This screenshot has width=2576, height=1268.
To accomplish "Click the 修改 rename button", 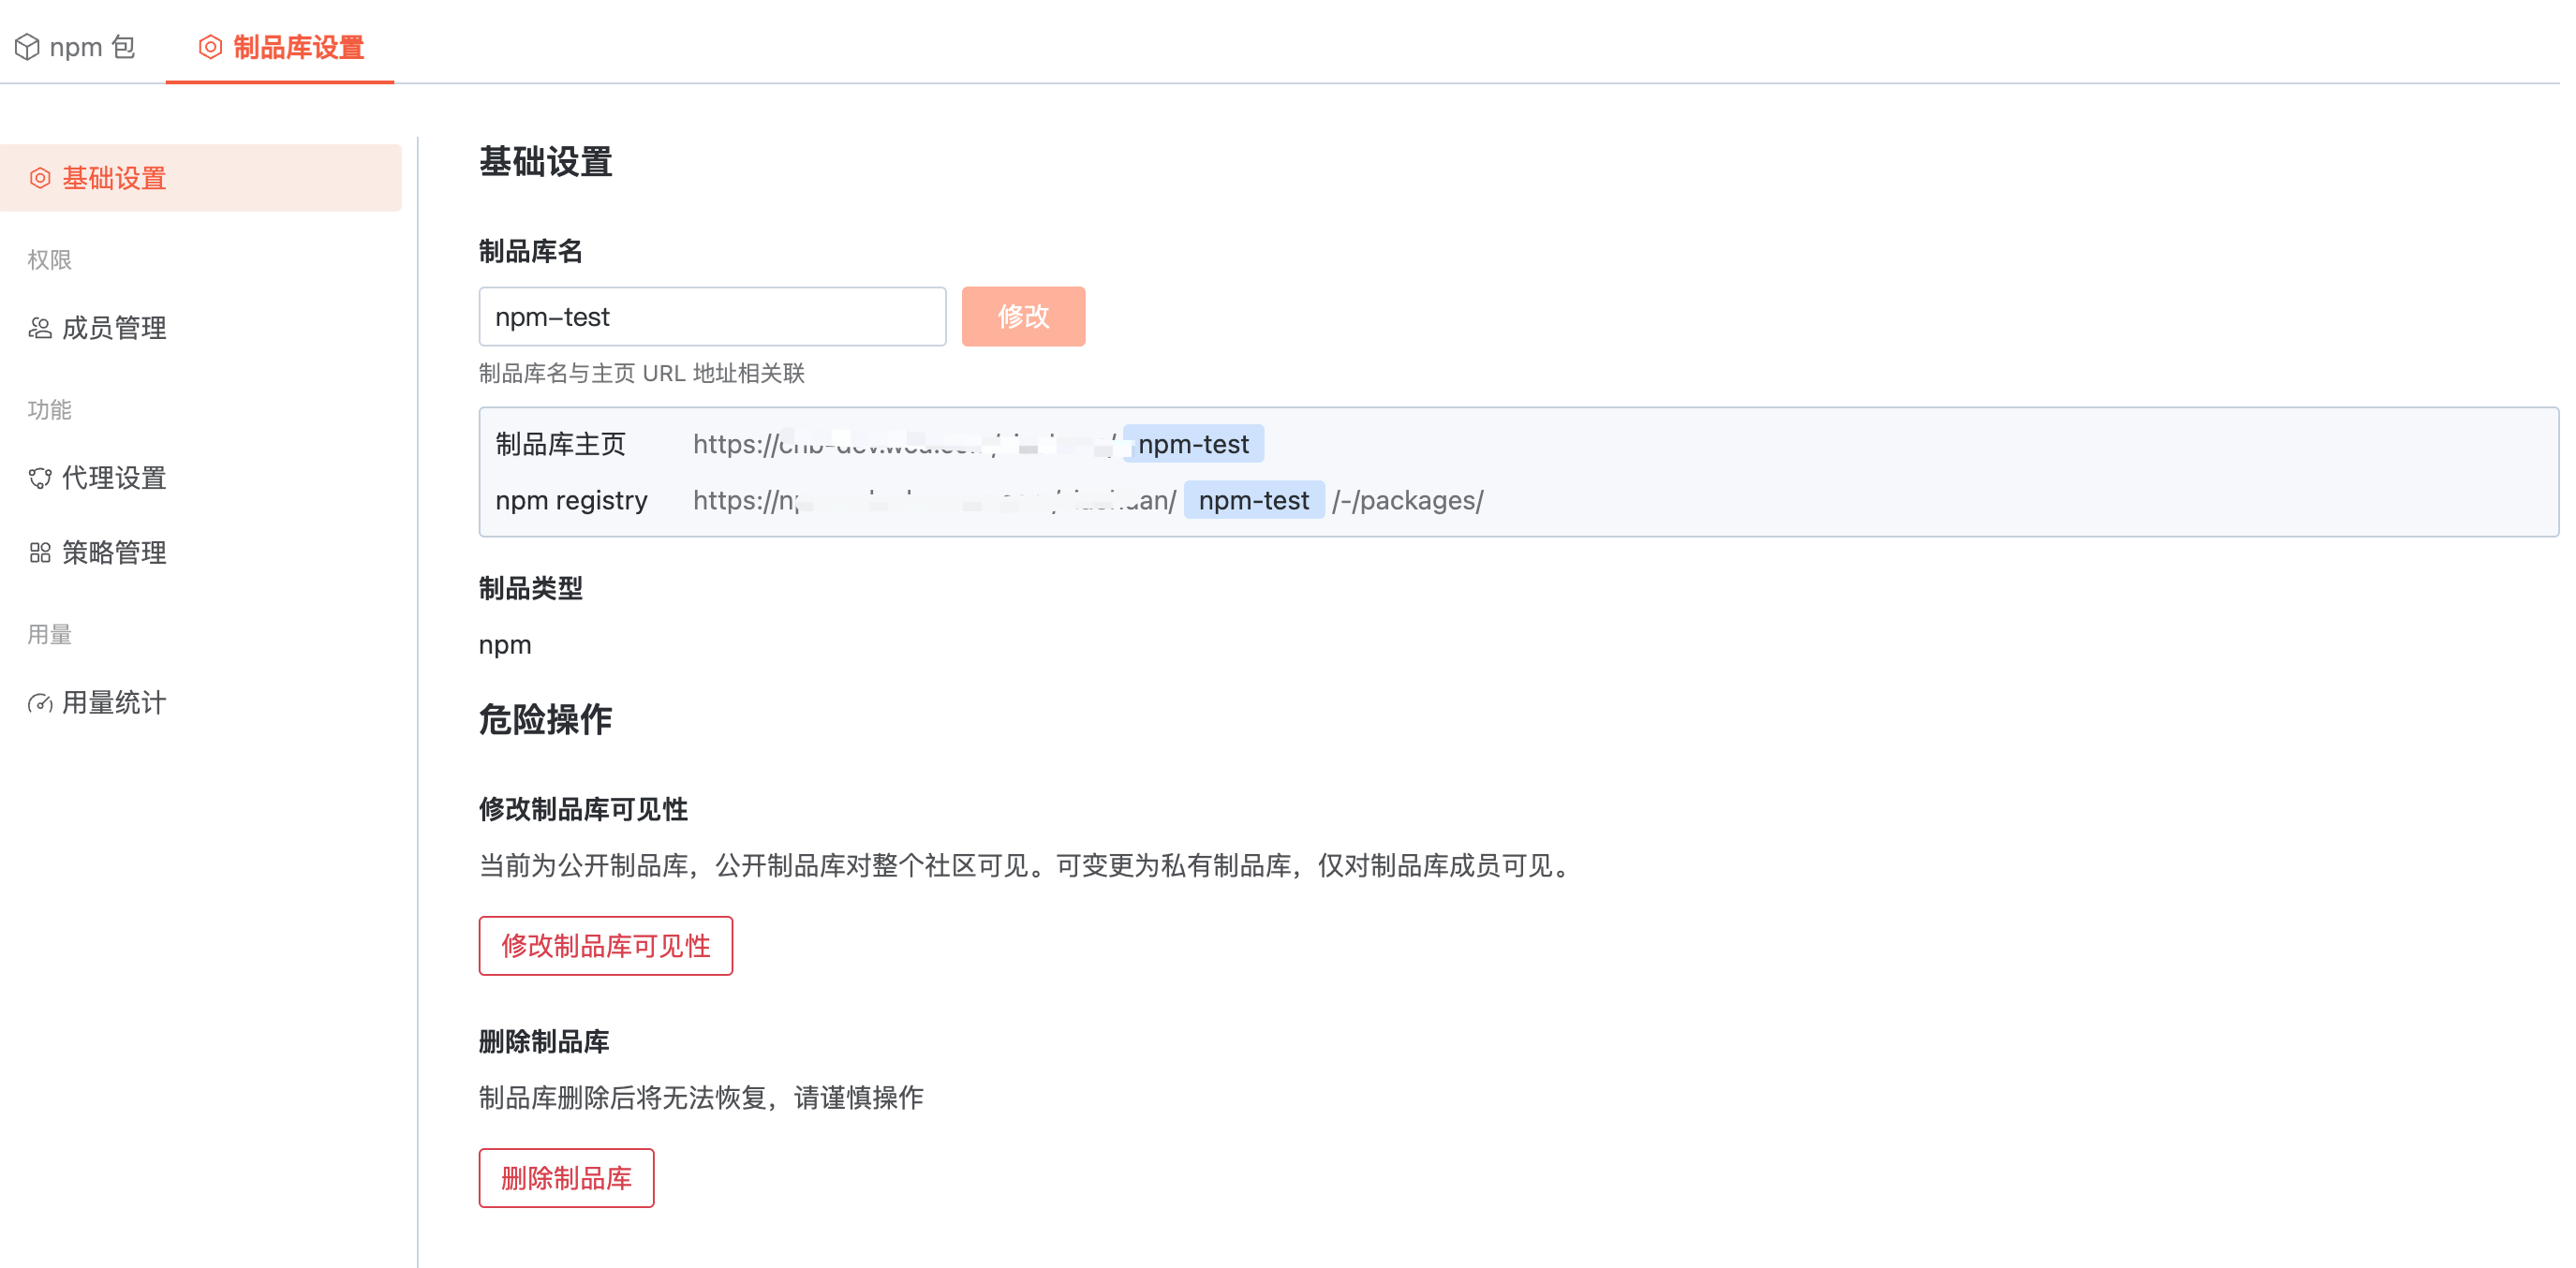I will coord(1023,317).
